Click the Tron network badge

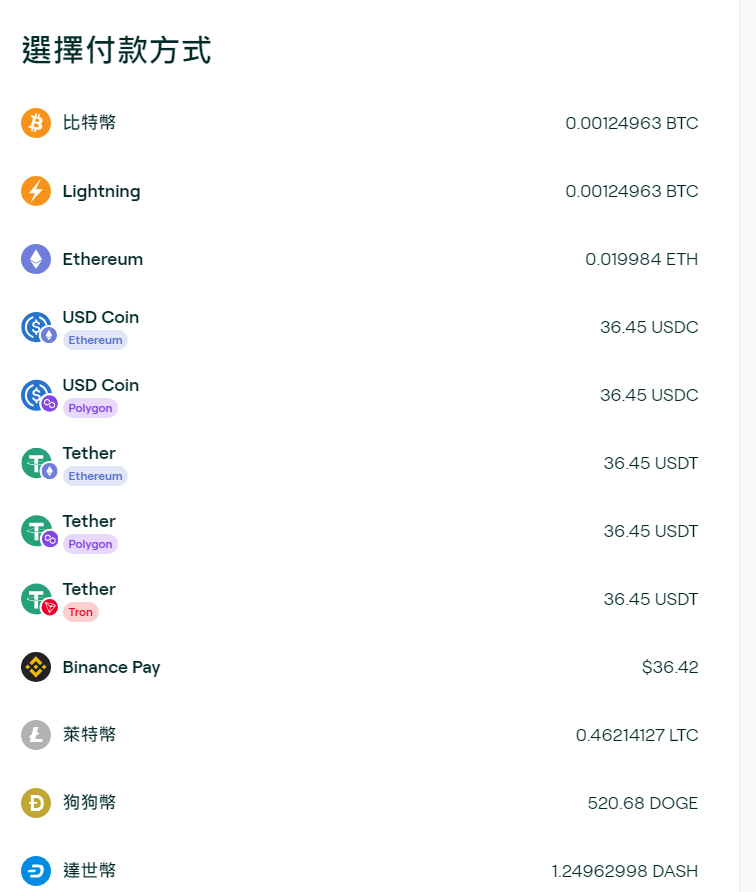[80, 612]
